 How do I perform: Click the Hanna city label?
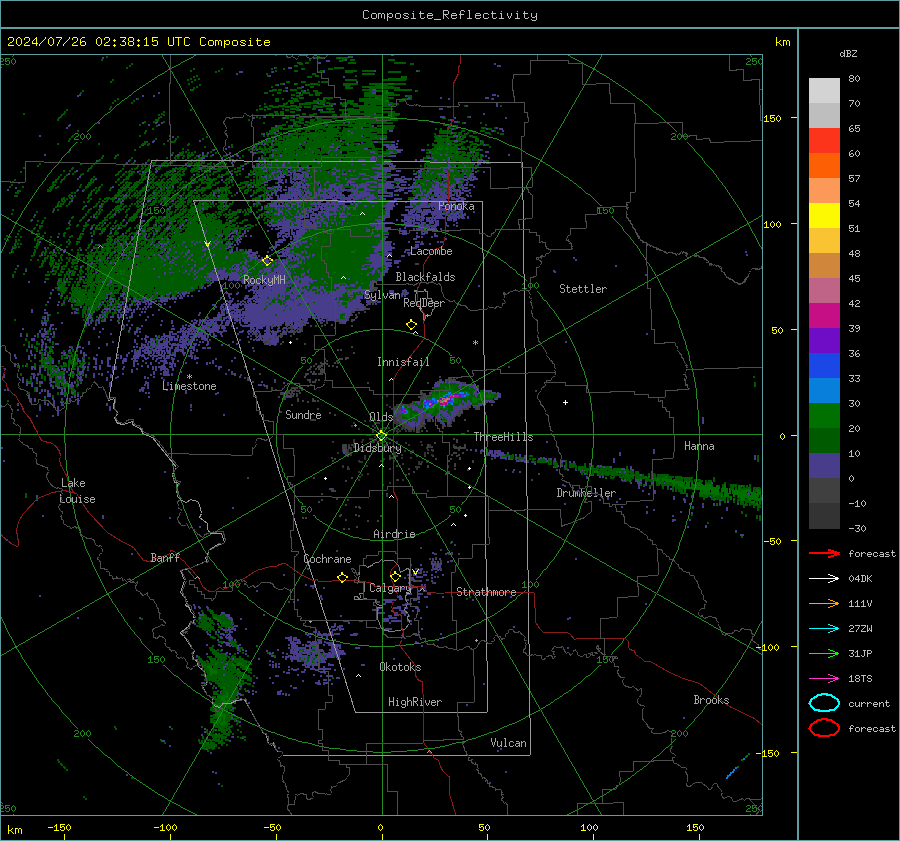coord(699,446)
